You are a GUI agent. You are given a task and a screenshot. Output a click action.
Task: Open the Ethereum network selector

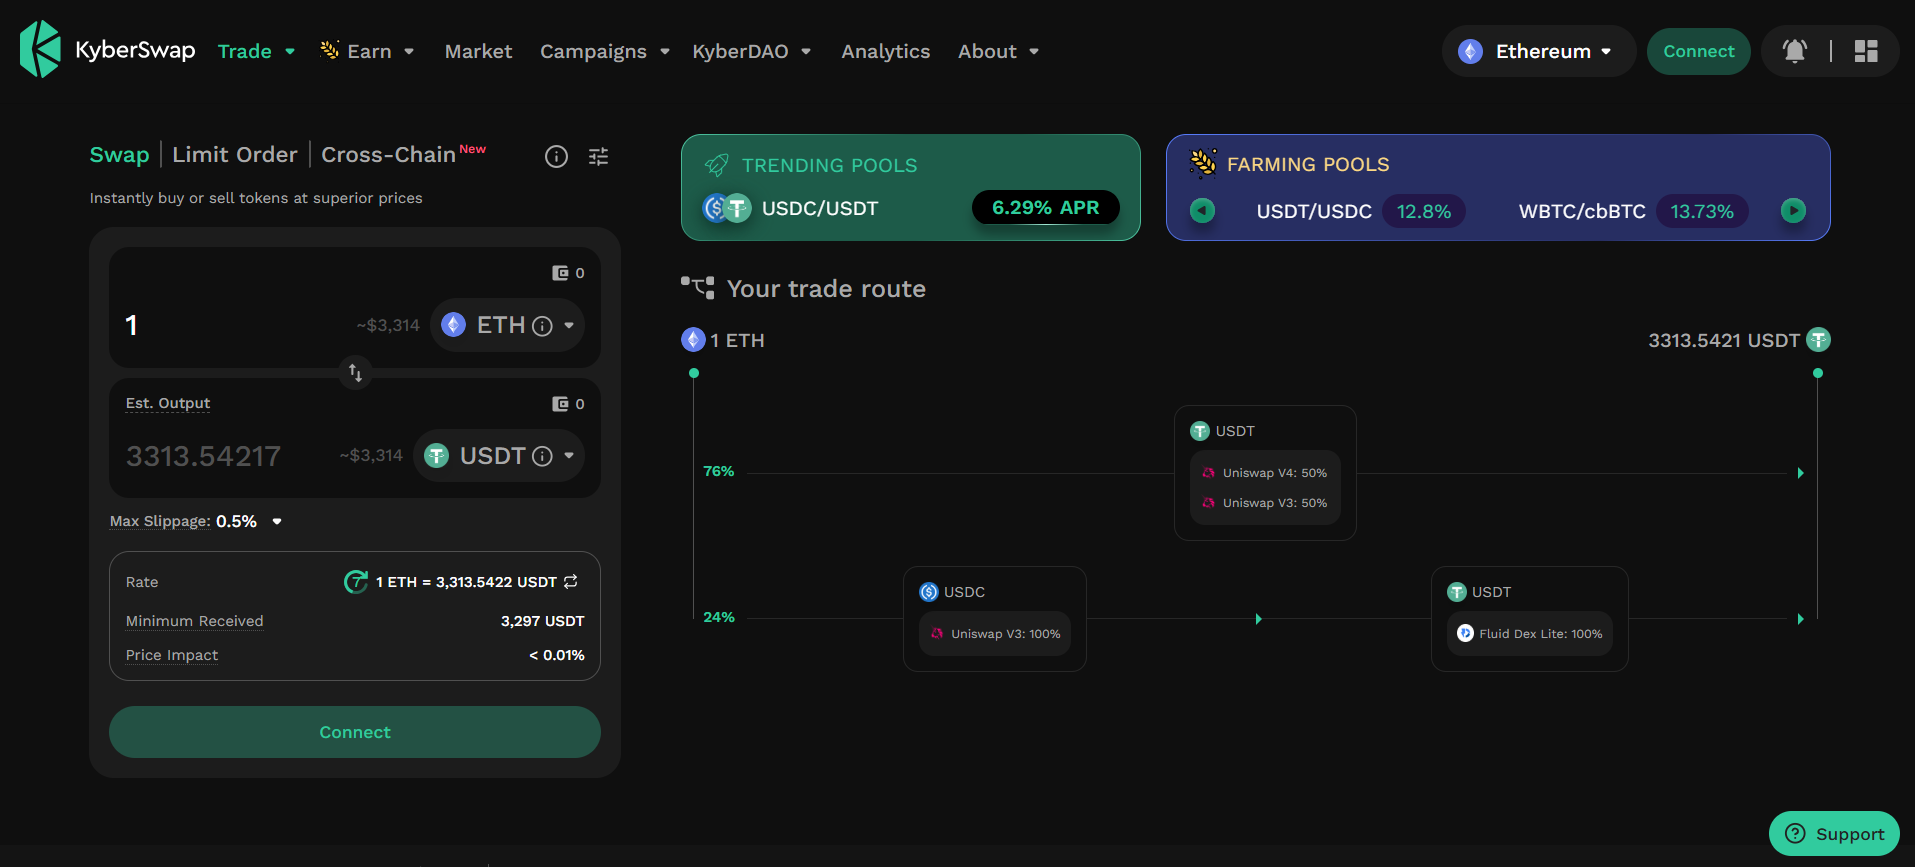pyautogui.click(x=1538, y=51)
